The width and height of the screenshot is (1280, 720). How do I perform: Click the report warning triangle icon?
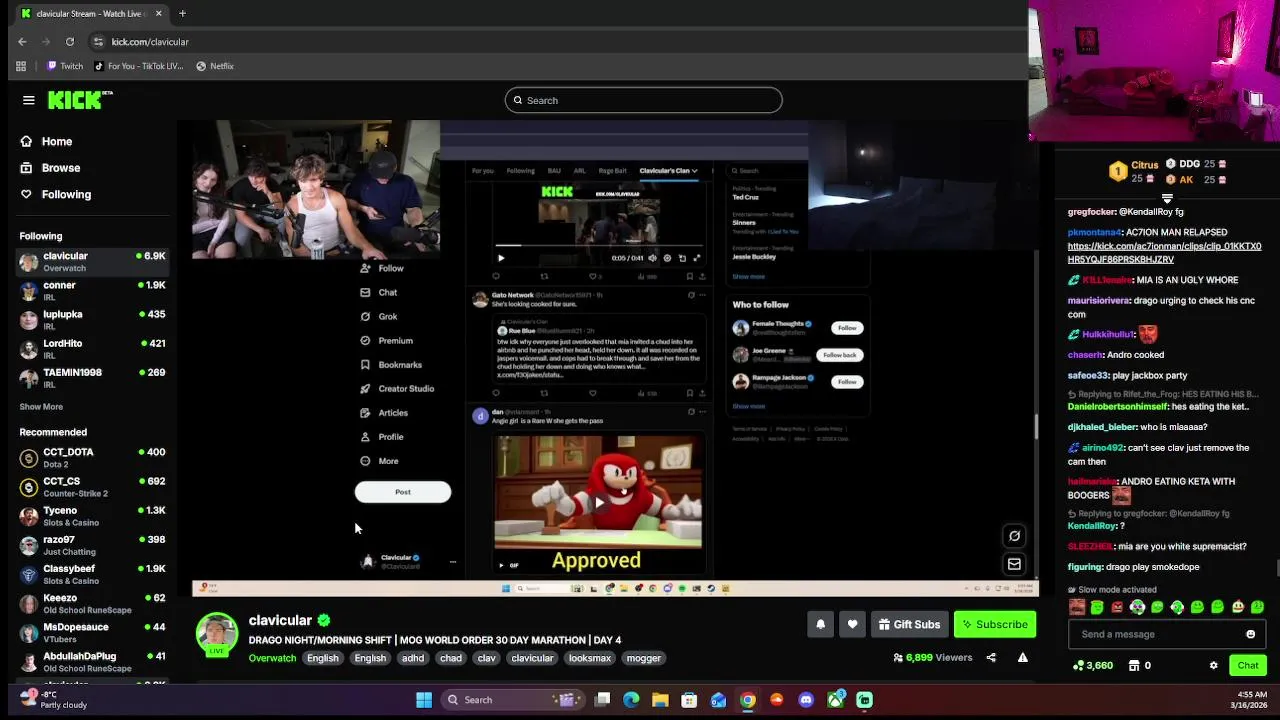click(1022, 658)
